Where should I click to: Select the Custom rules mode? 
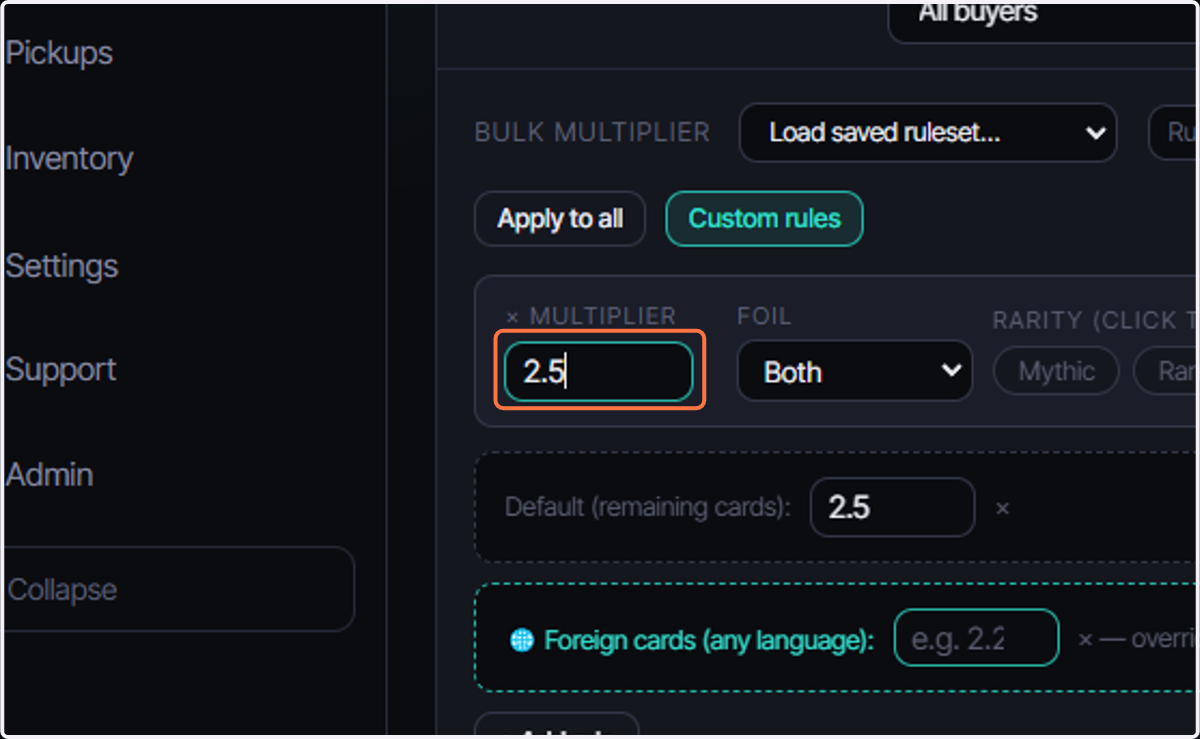764,219
